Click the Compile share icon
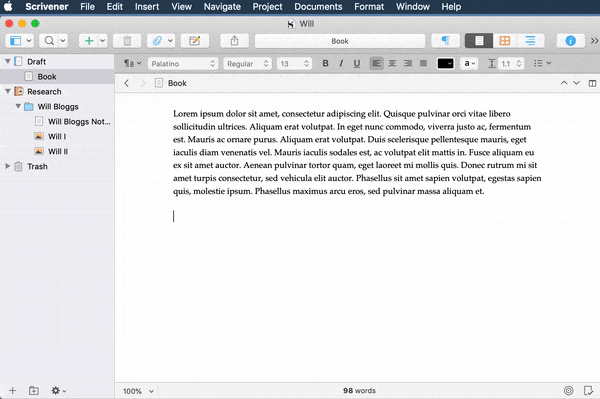Viewport: 600px width, 399px height. pyautogui.click(x=235, y=41)
